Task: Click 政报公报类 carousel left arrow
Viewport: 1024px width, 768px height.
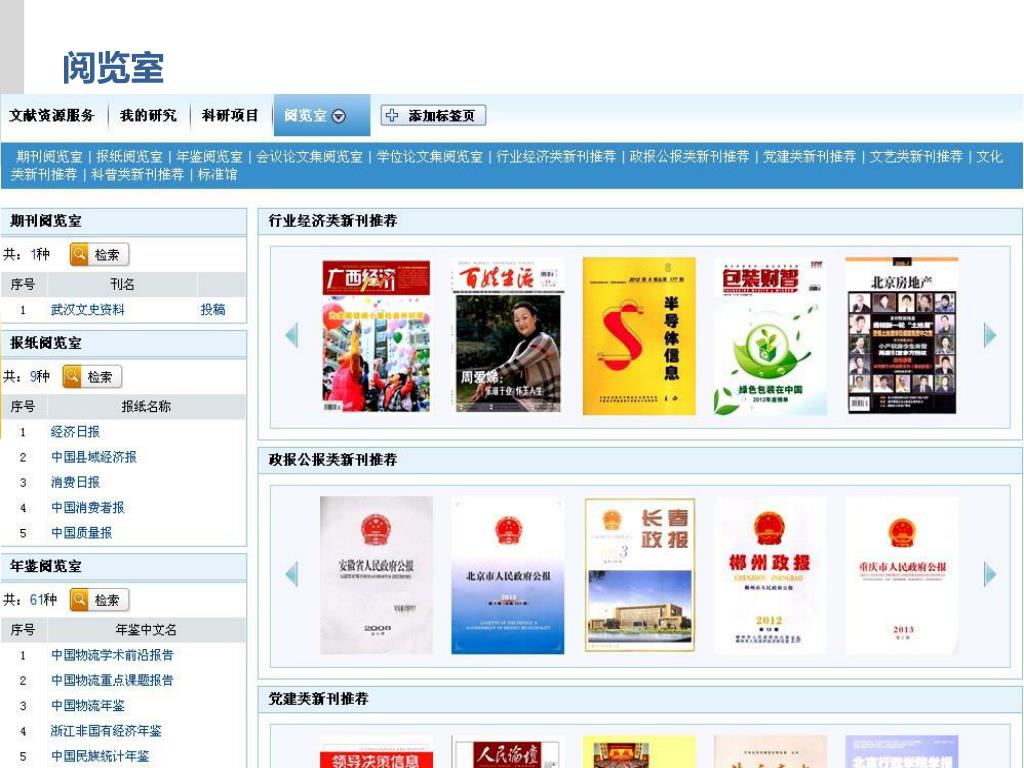Action: point(292,574)
